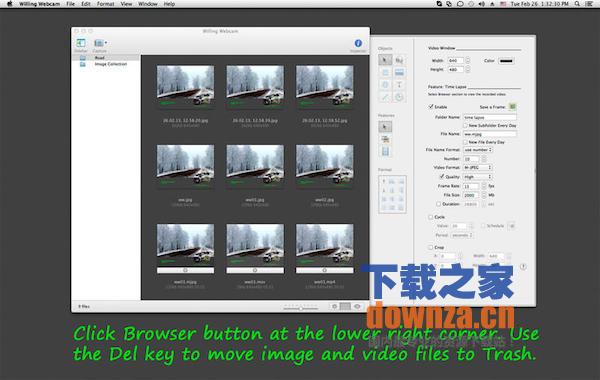The width and height of the screenshot is (600, 380).
Task: Click the volume icon in the menu bar
Action: point(482,4)
